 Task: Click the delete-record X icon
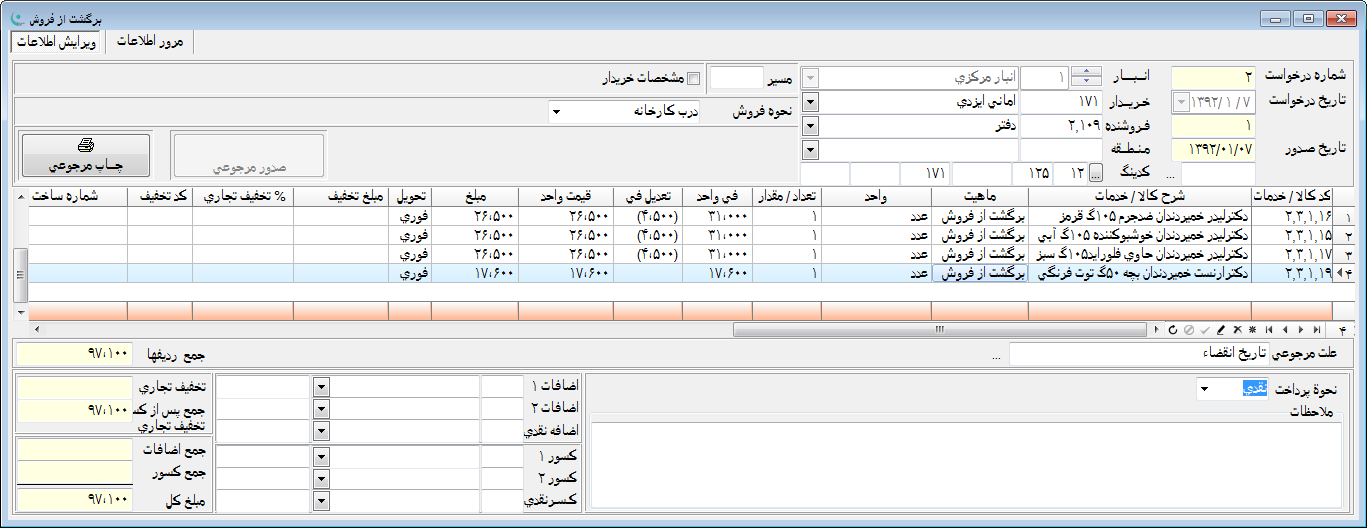[1236, 329]
